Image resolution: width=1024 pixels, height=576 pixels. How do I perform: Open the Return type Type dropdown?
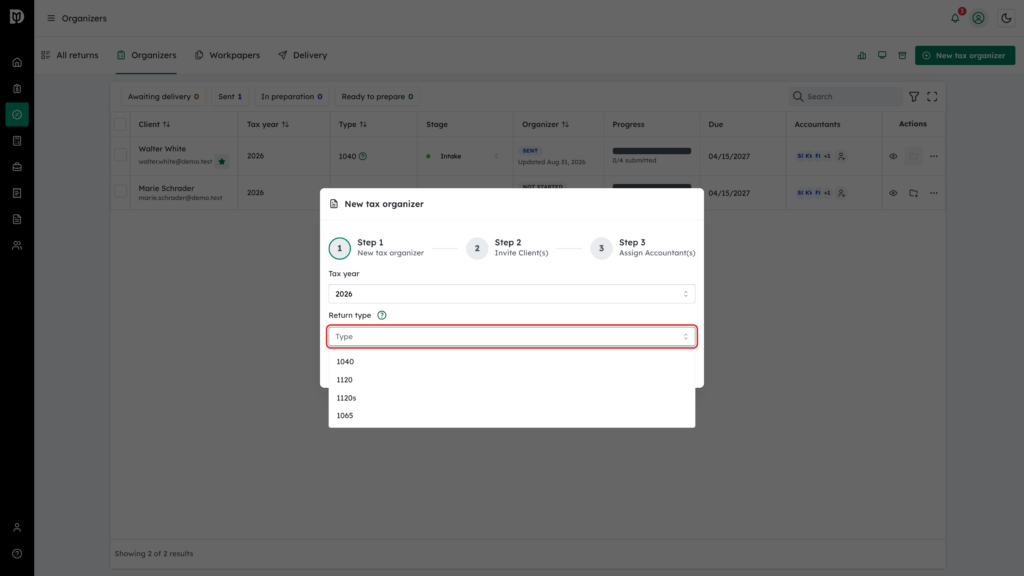[x=511, y=336]
